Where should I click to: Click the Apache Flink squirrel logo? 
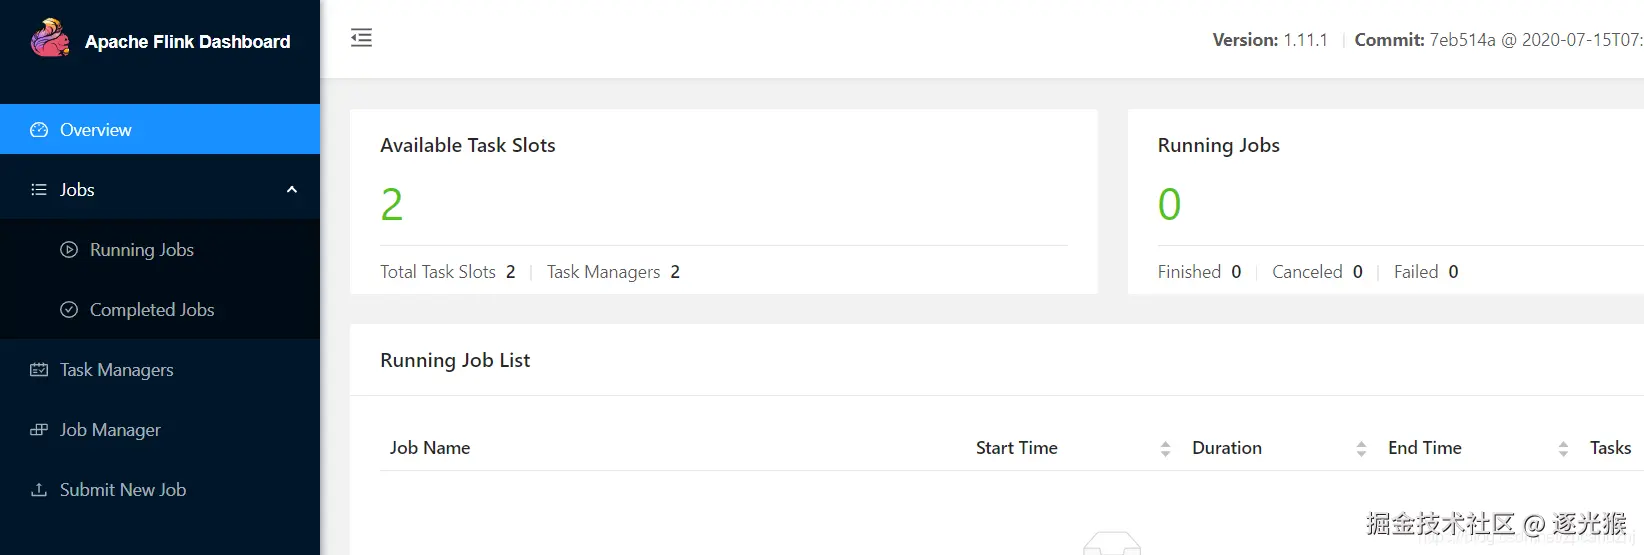coord(50,39)
